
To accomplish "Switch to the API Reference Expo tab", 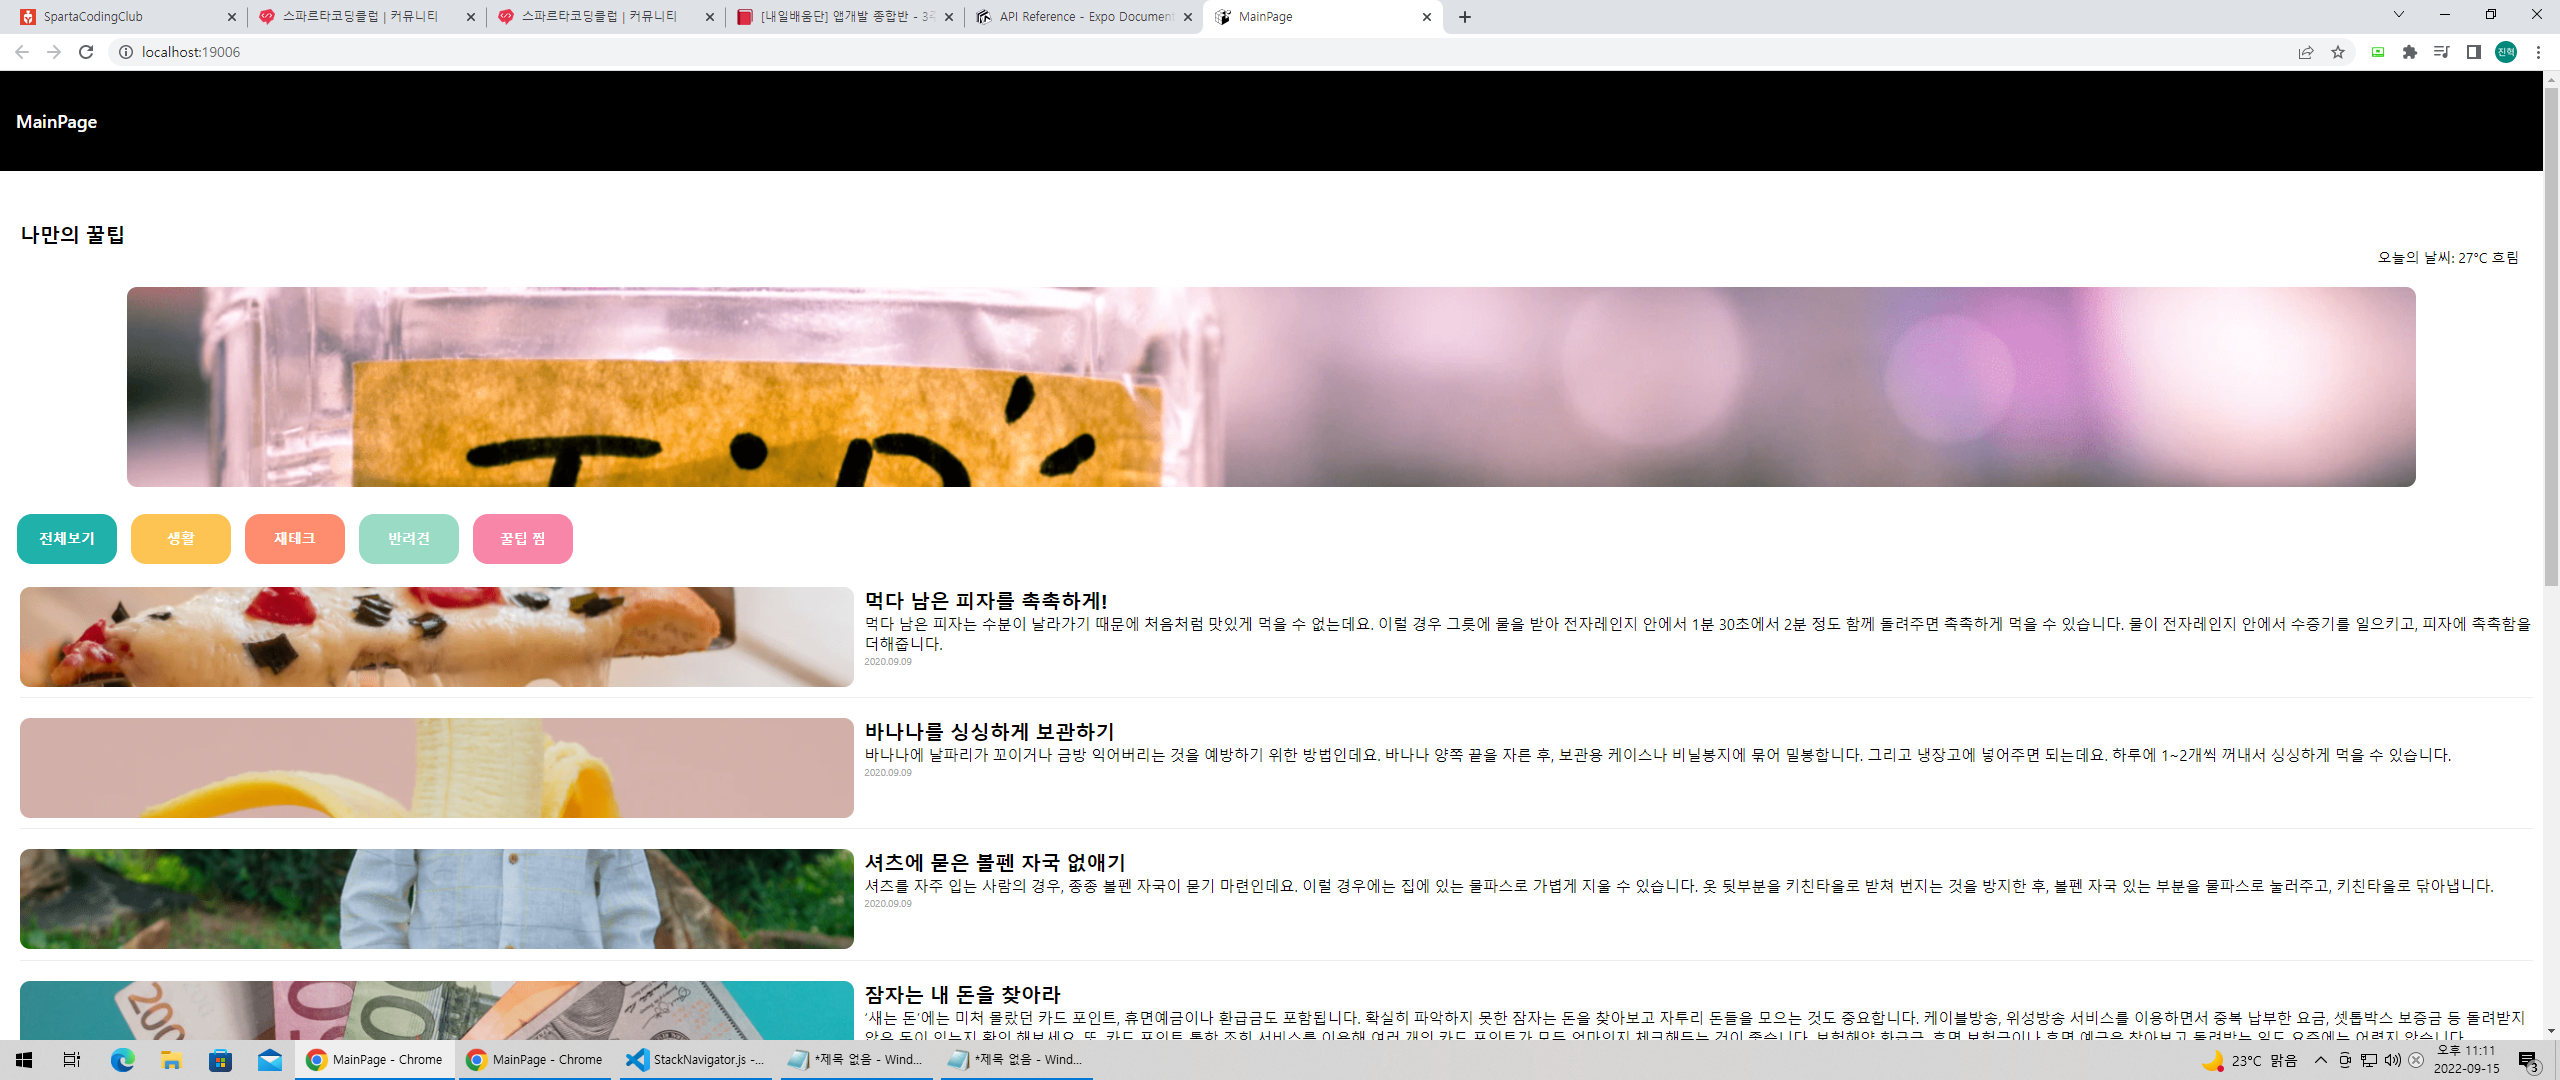I will [x=1083, y=17].
